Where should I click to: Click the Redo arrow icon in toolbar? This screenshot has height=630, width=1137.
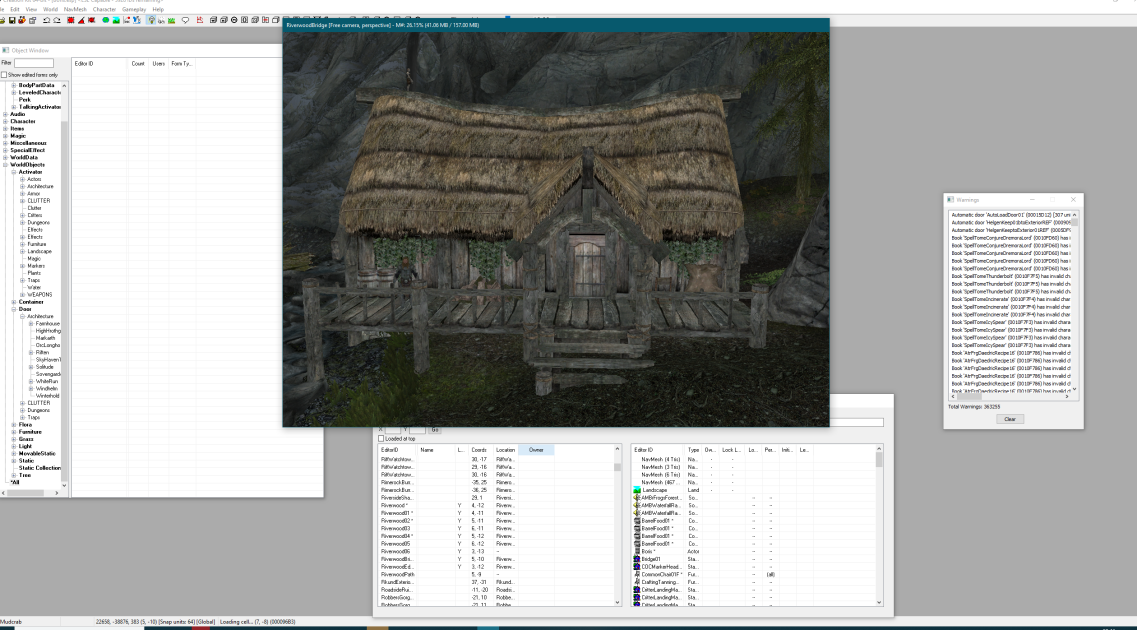click(x=57, y=20)
